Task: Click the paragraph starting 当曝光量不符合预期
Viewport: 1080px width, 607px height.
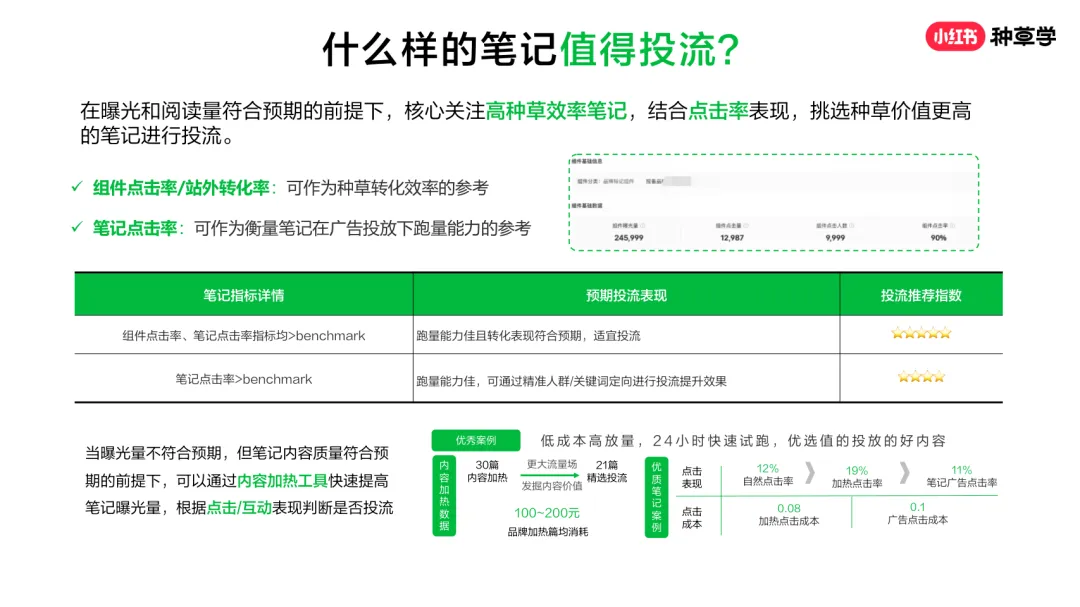Action: (238, 480)
